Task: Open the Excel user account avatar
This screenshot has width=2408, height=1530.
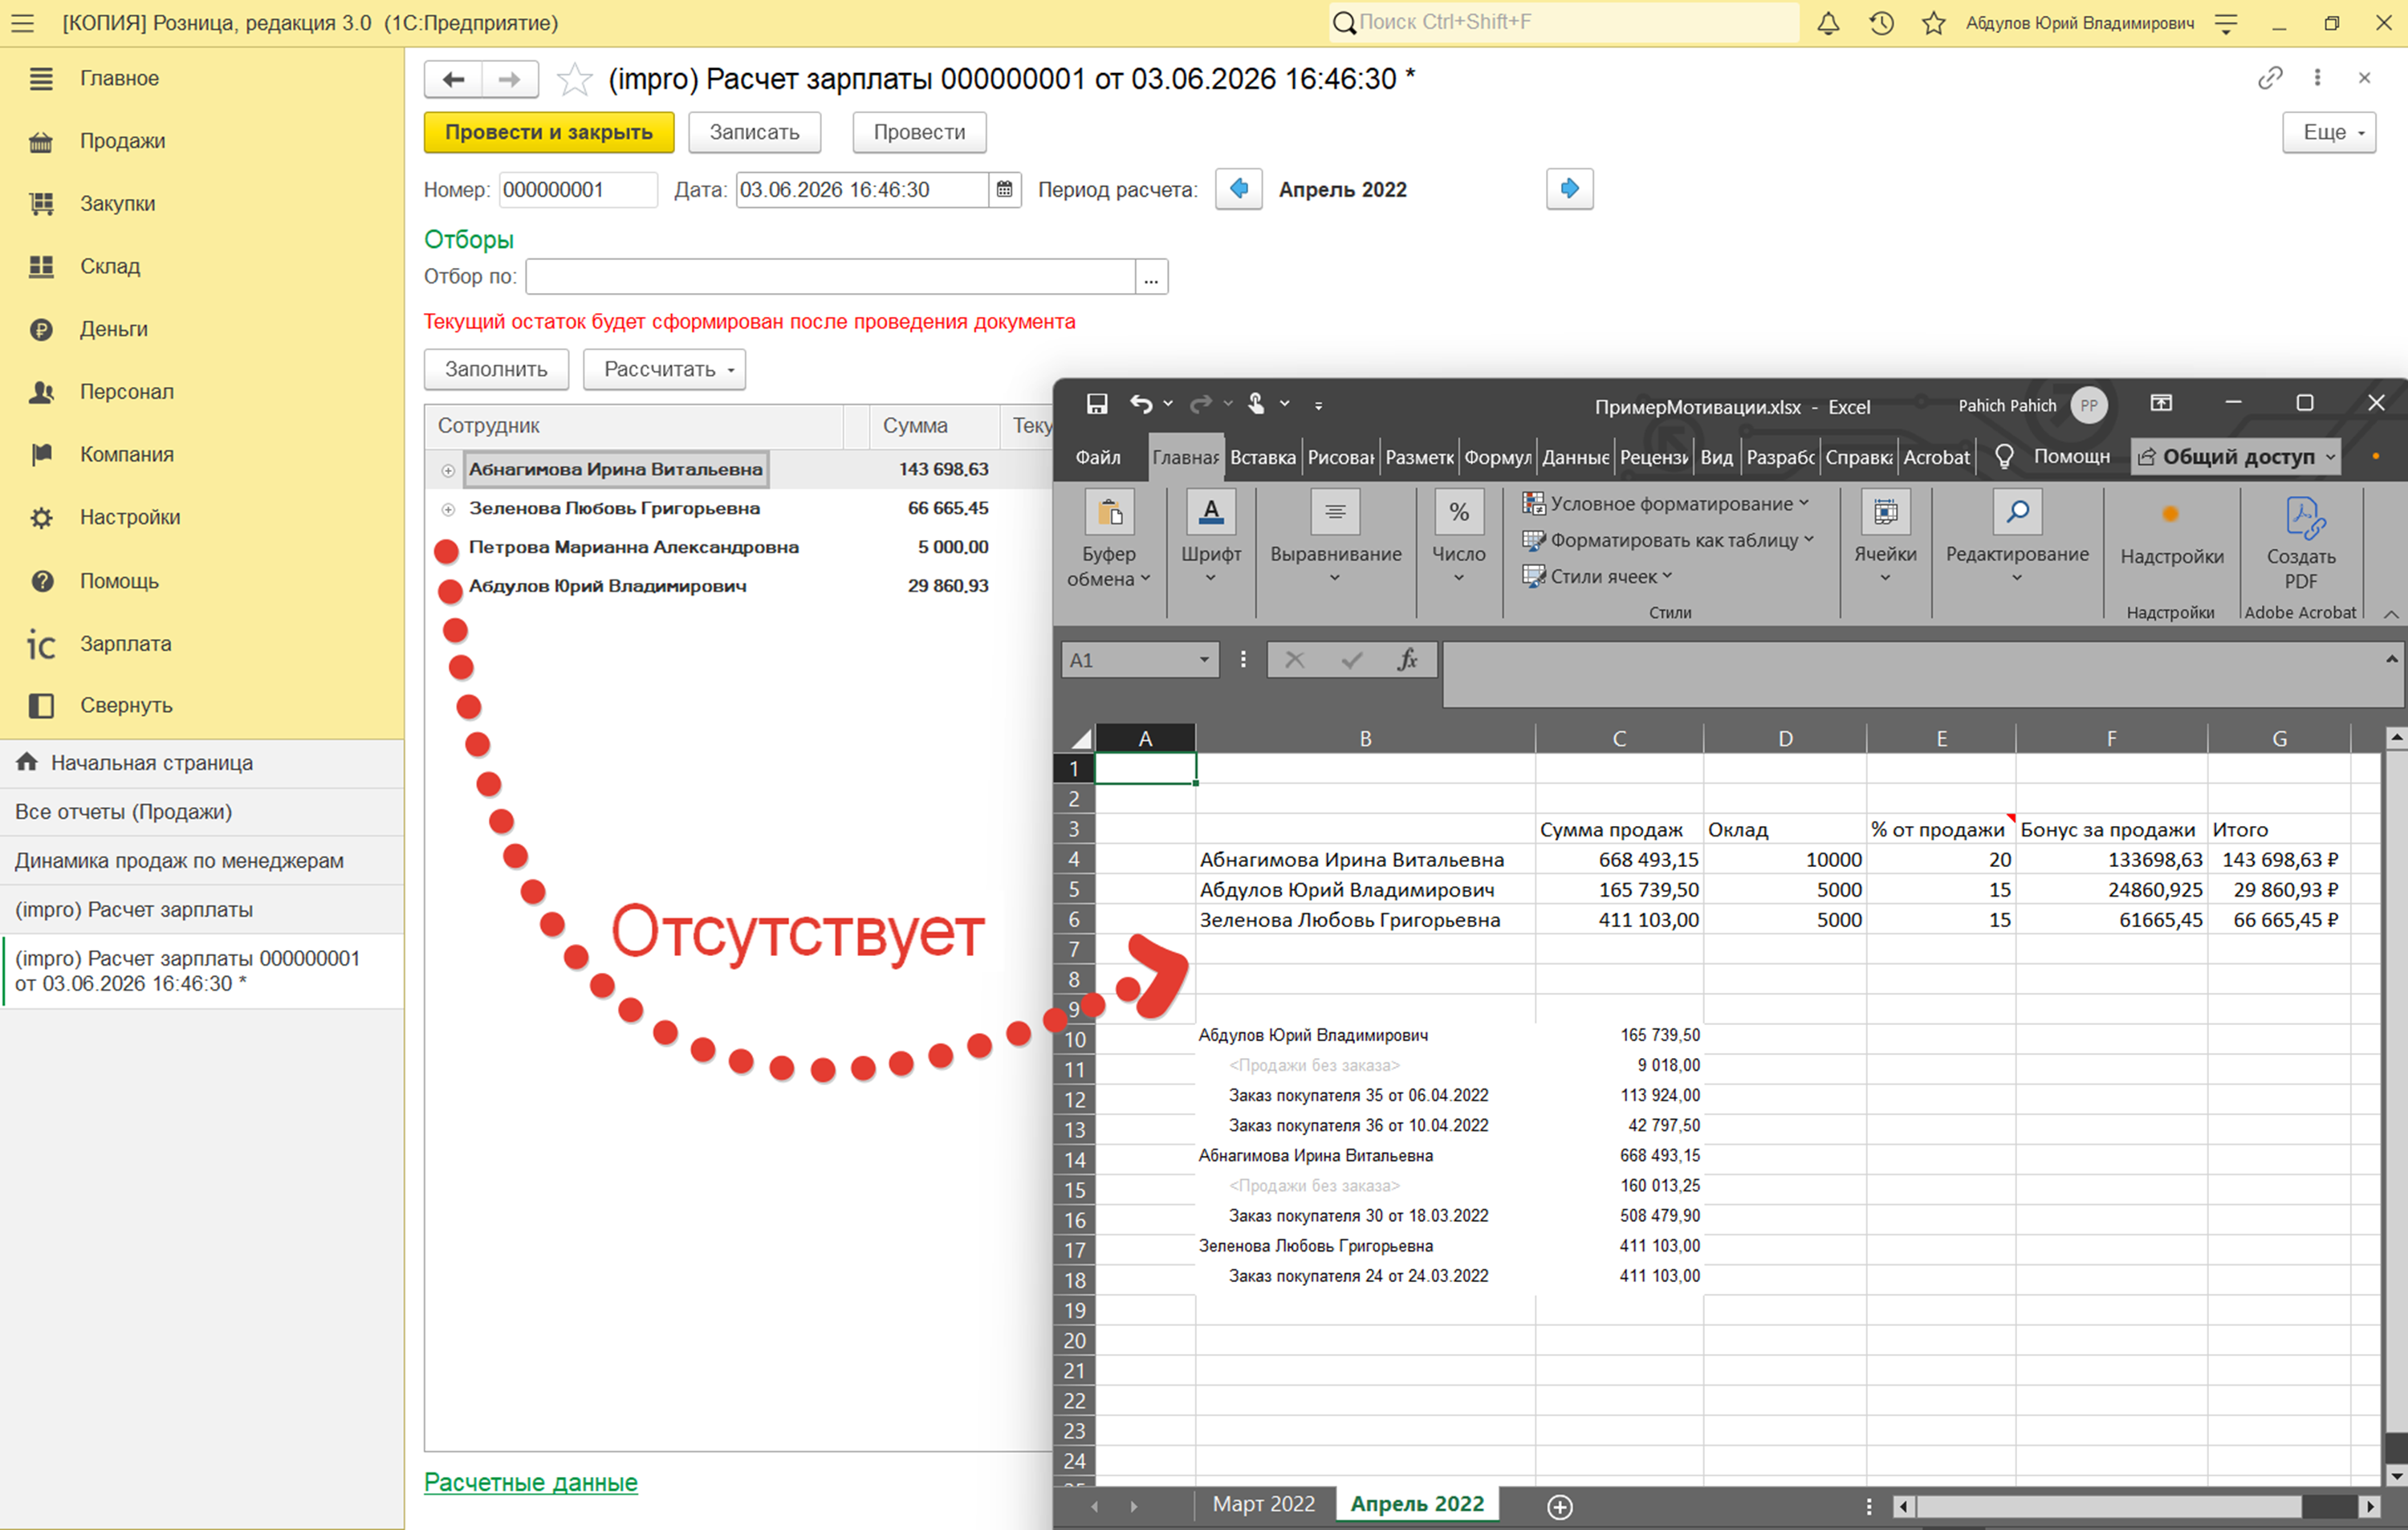Action: tap(2089, 405)
